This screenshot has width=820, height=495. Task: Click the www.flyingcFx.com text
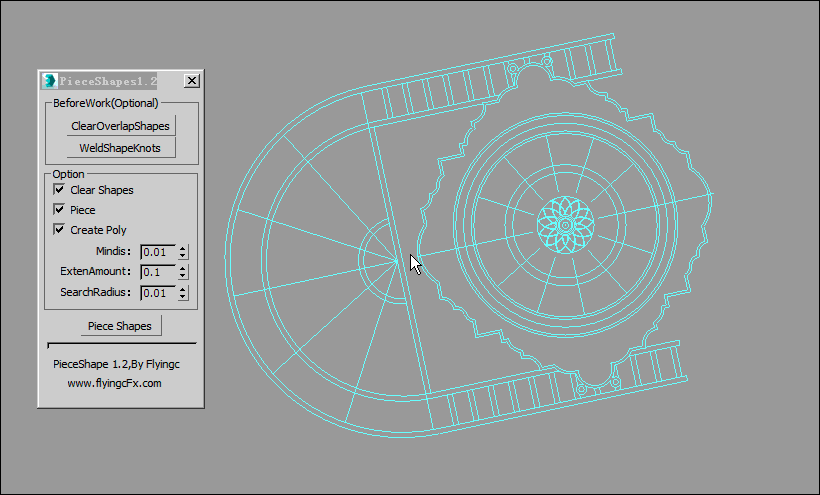tap(115, 383)
